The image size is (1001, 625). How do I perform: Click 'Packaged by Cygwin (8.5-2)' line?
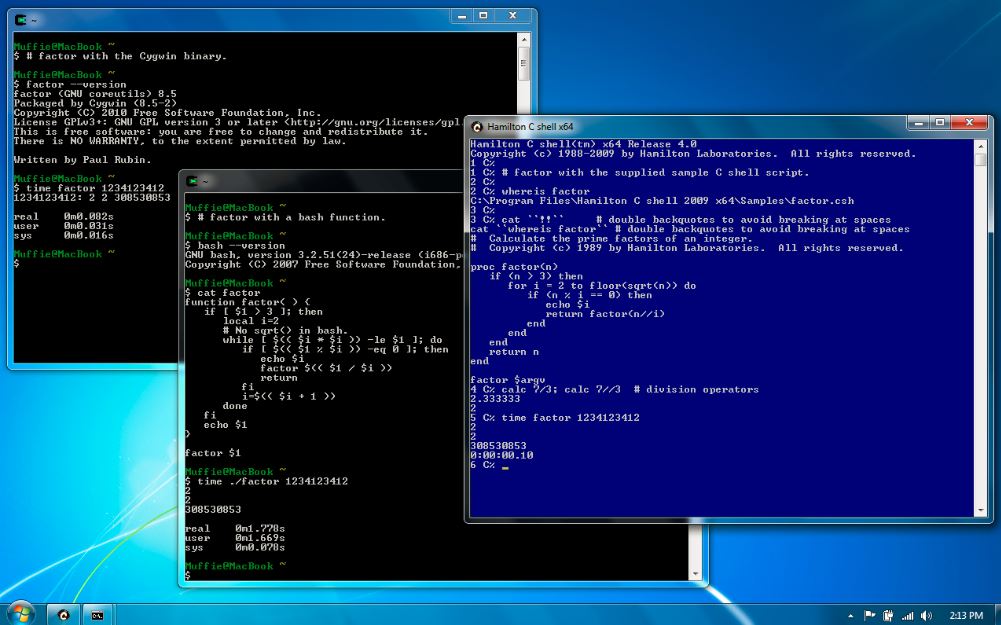pyautogui.click(x=95, y=103)
